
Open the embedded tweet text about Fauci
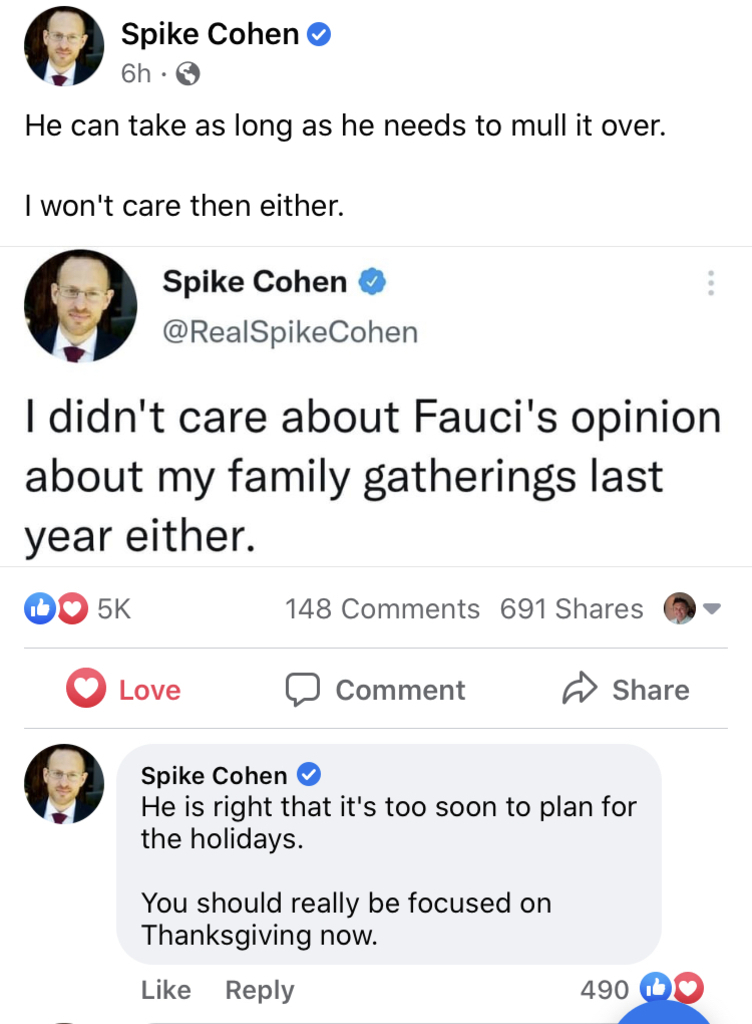(372, 477)
